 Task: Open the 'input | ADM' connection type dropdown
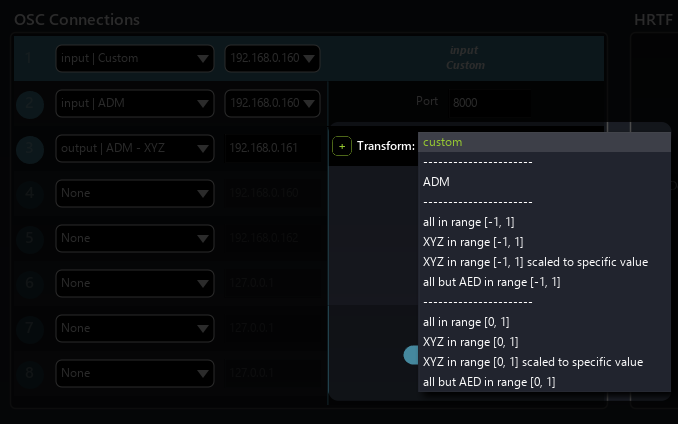[x=135, y=103]
